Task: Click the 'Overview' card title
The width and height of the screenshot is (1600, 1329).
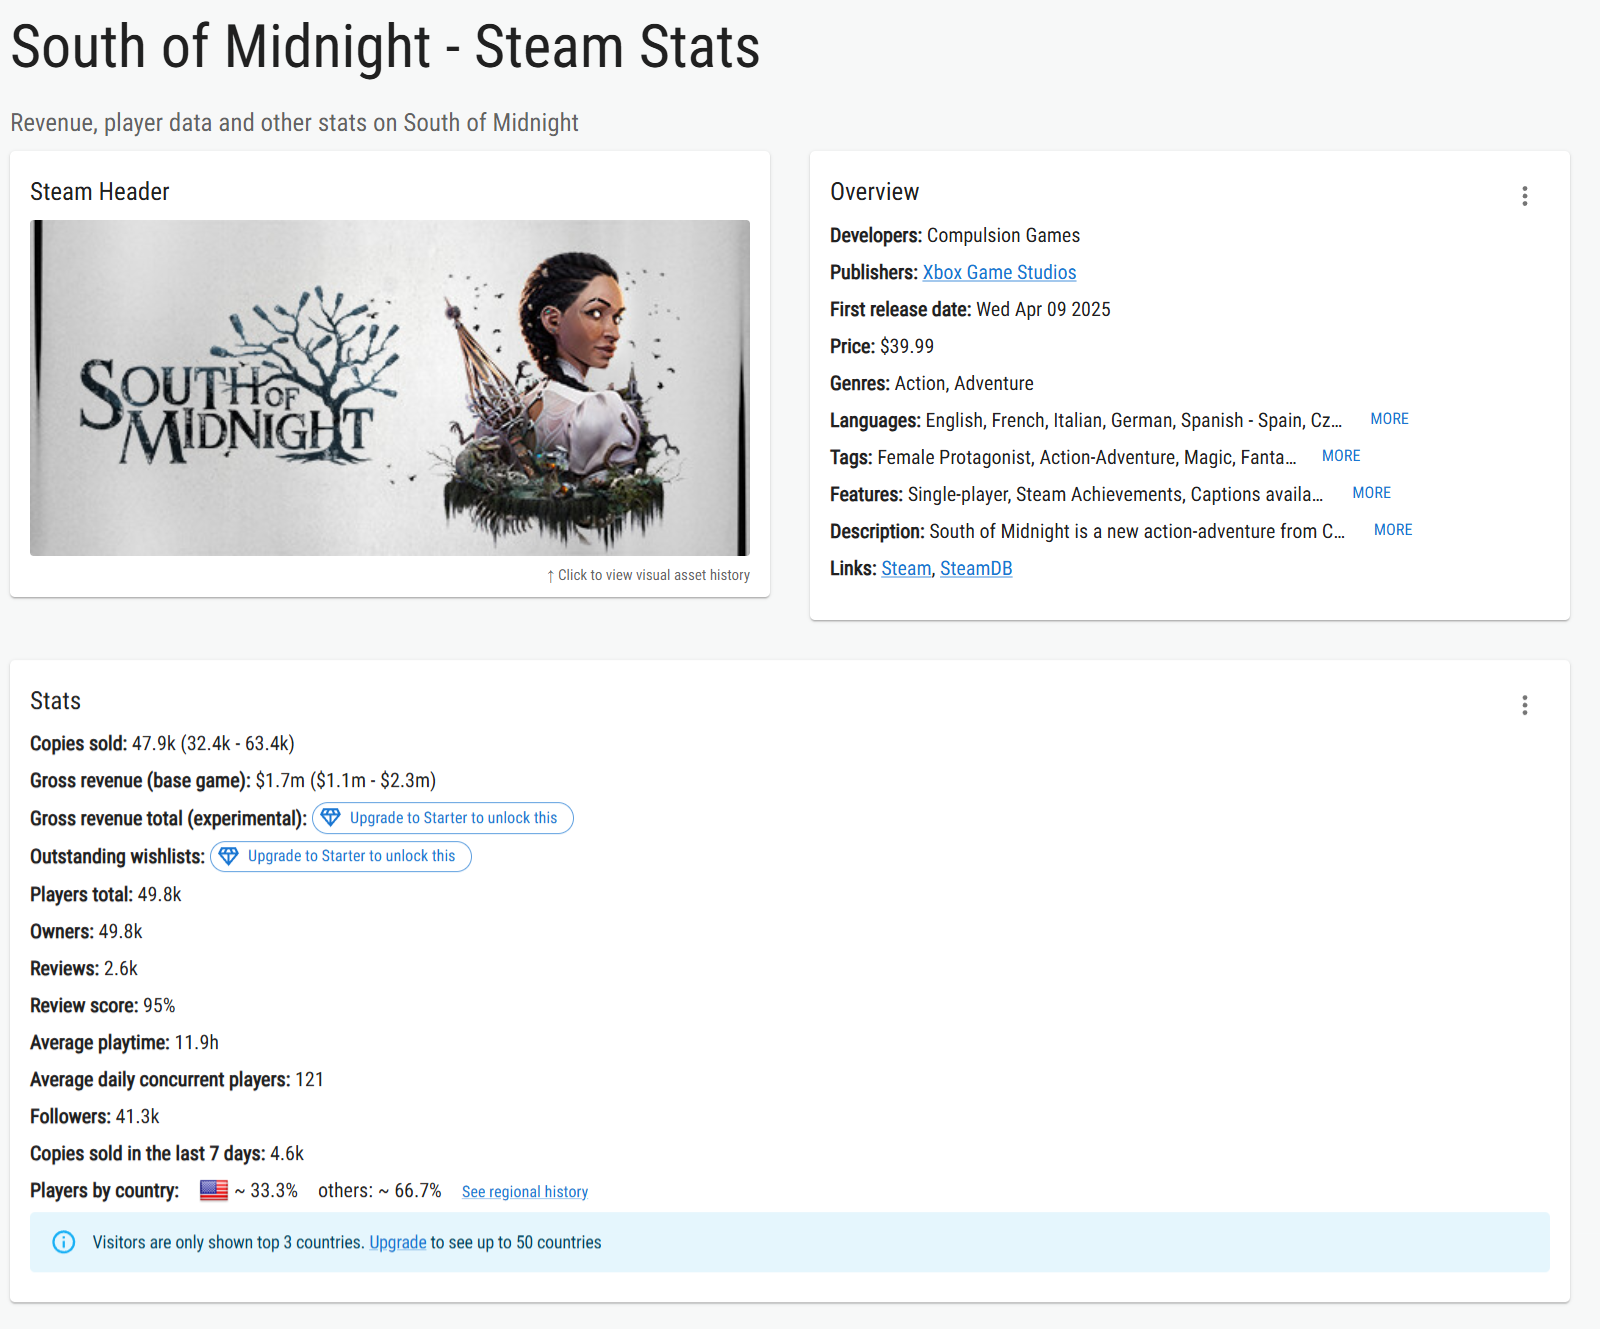Action: (x=874, y=191)
